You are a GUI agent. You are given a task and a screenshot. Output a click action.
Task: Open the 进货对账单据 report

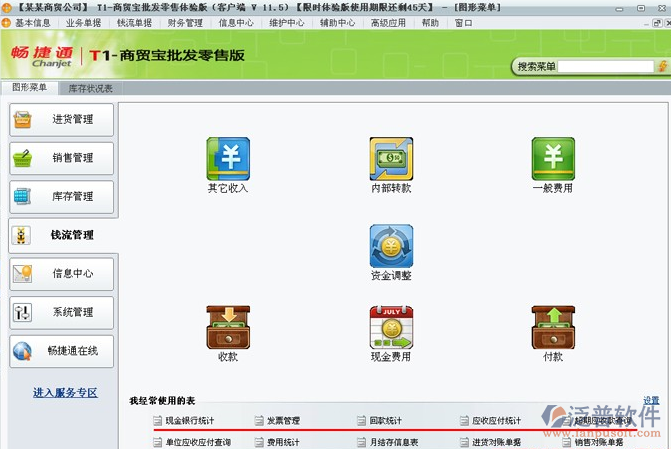(496, 442)
